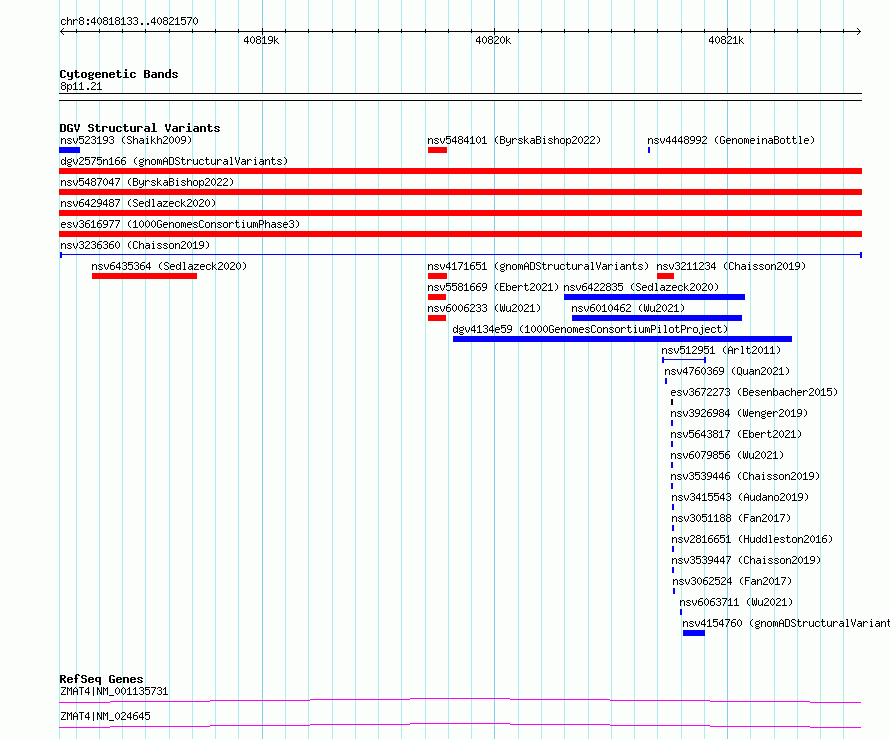The height and width of the screenshot is (739, 890).
Task: Open nsv6429487 (Sedlazeck2020) variant
Action: pyautogui.click(x=138, y=203)
